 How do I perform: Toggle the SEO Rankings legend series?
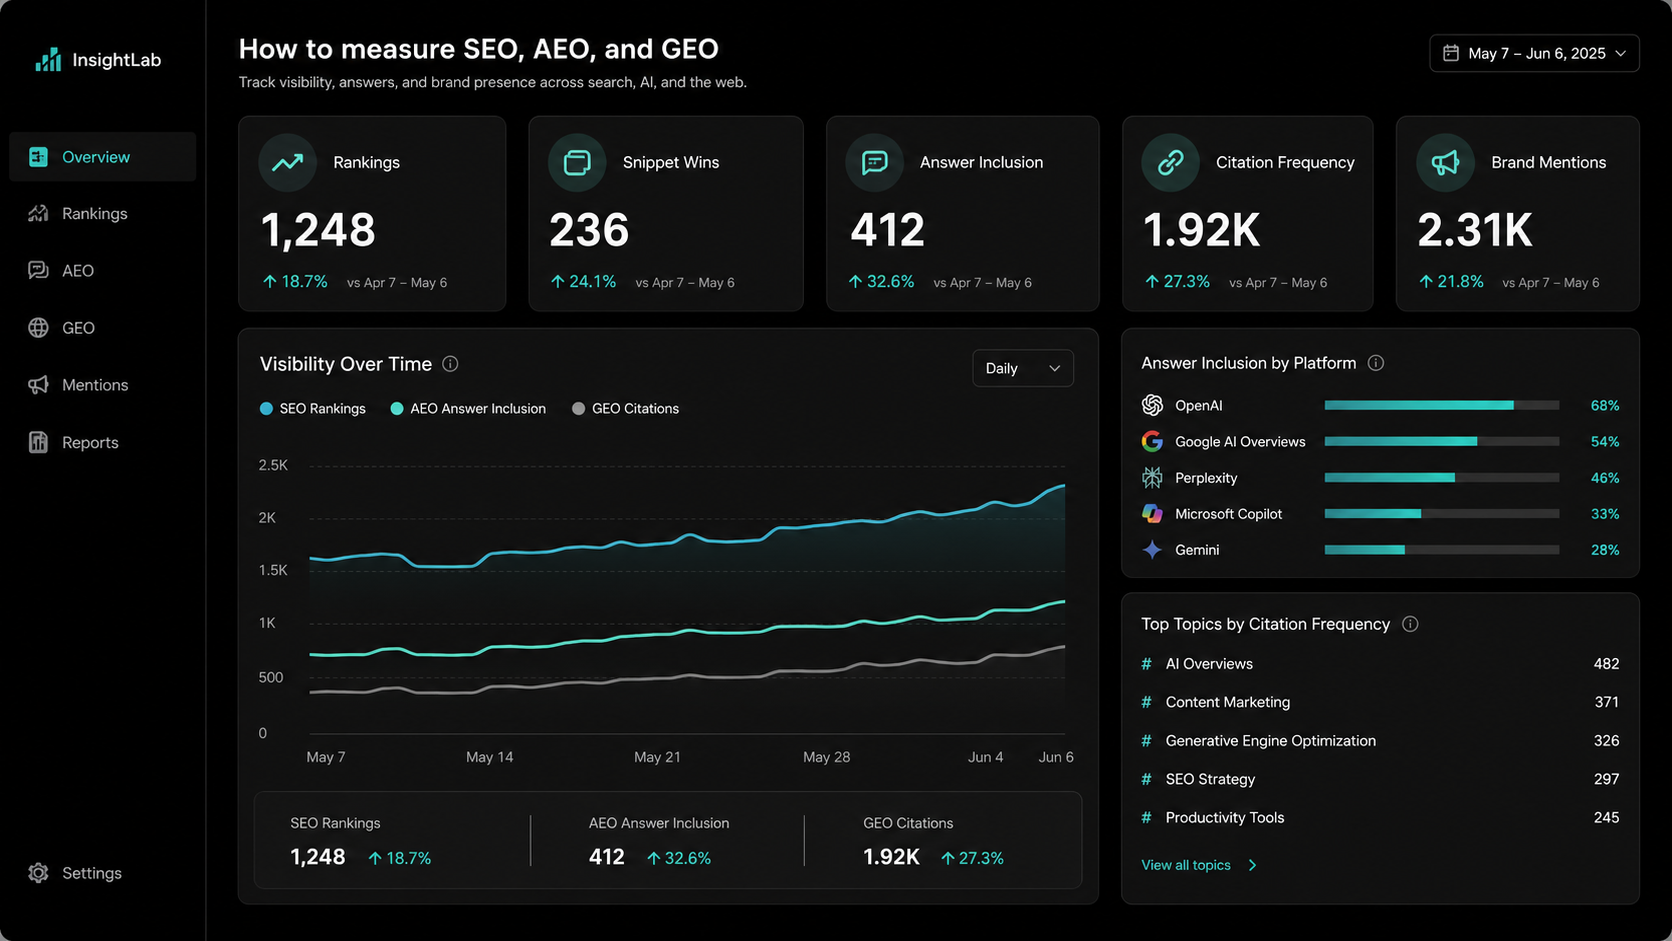pyautogui.click(x=312, y=409)
